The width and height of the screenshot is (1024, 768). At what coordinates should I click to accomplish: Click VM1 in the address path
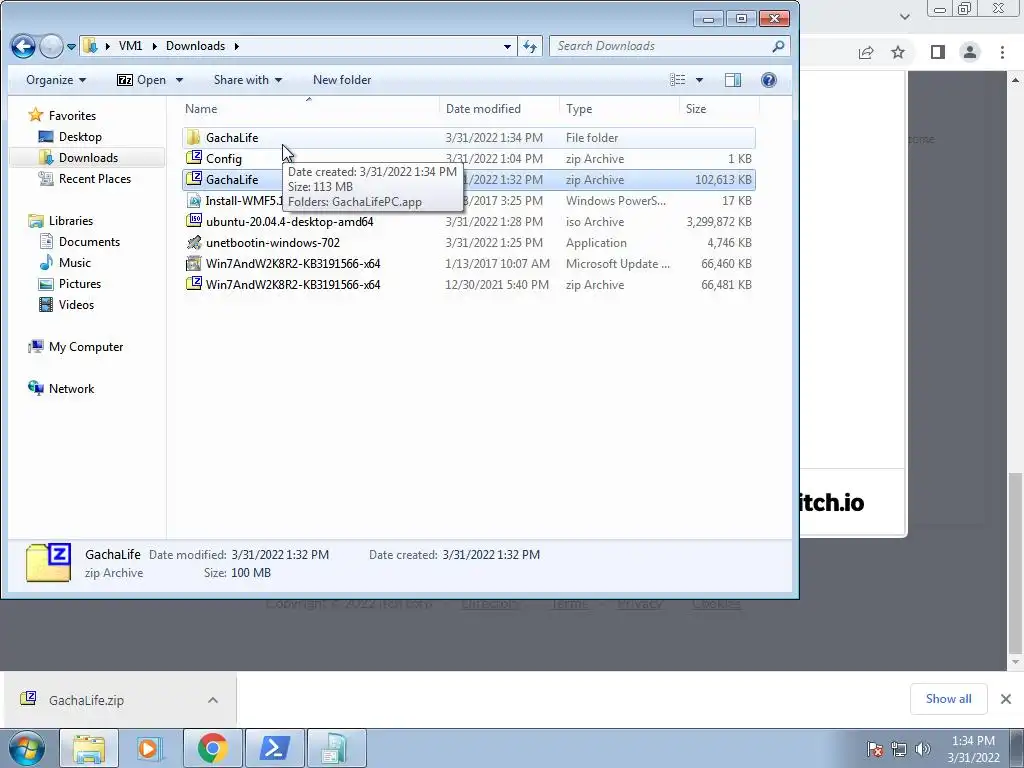tap(130, 46)
